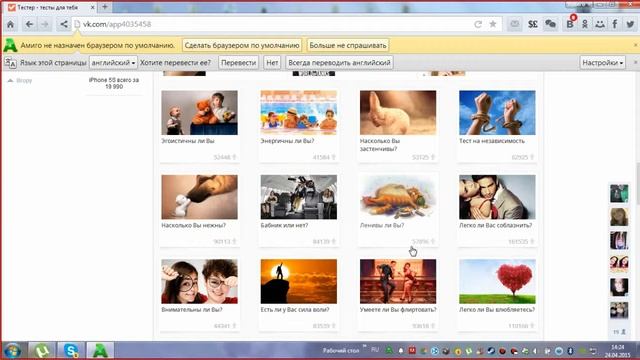
Task: Go to the browser home page icon
Action: pos(11,24)
